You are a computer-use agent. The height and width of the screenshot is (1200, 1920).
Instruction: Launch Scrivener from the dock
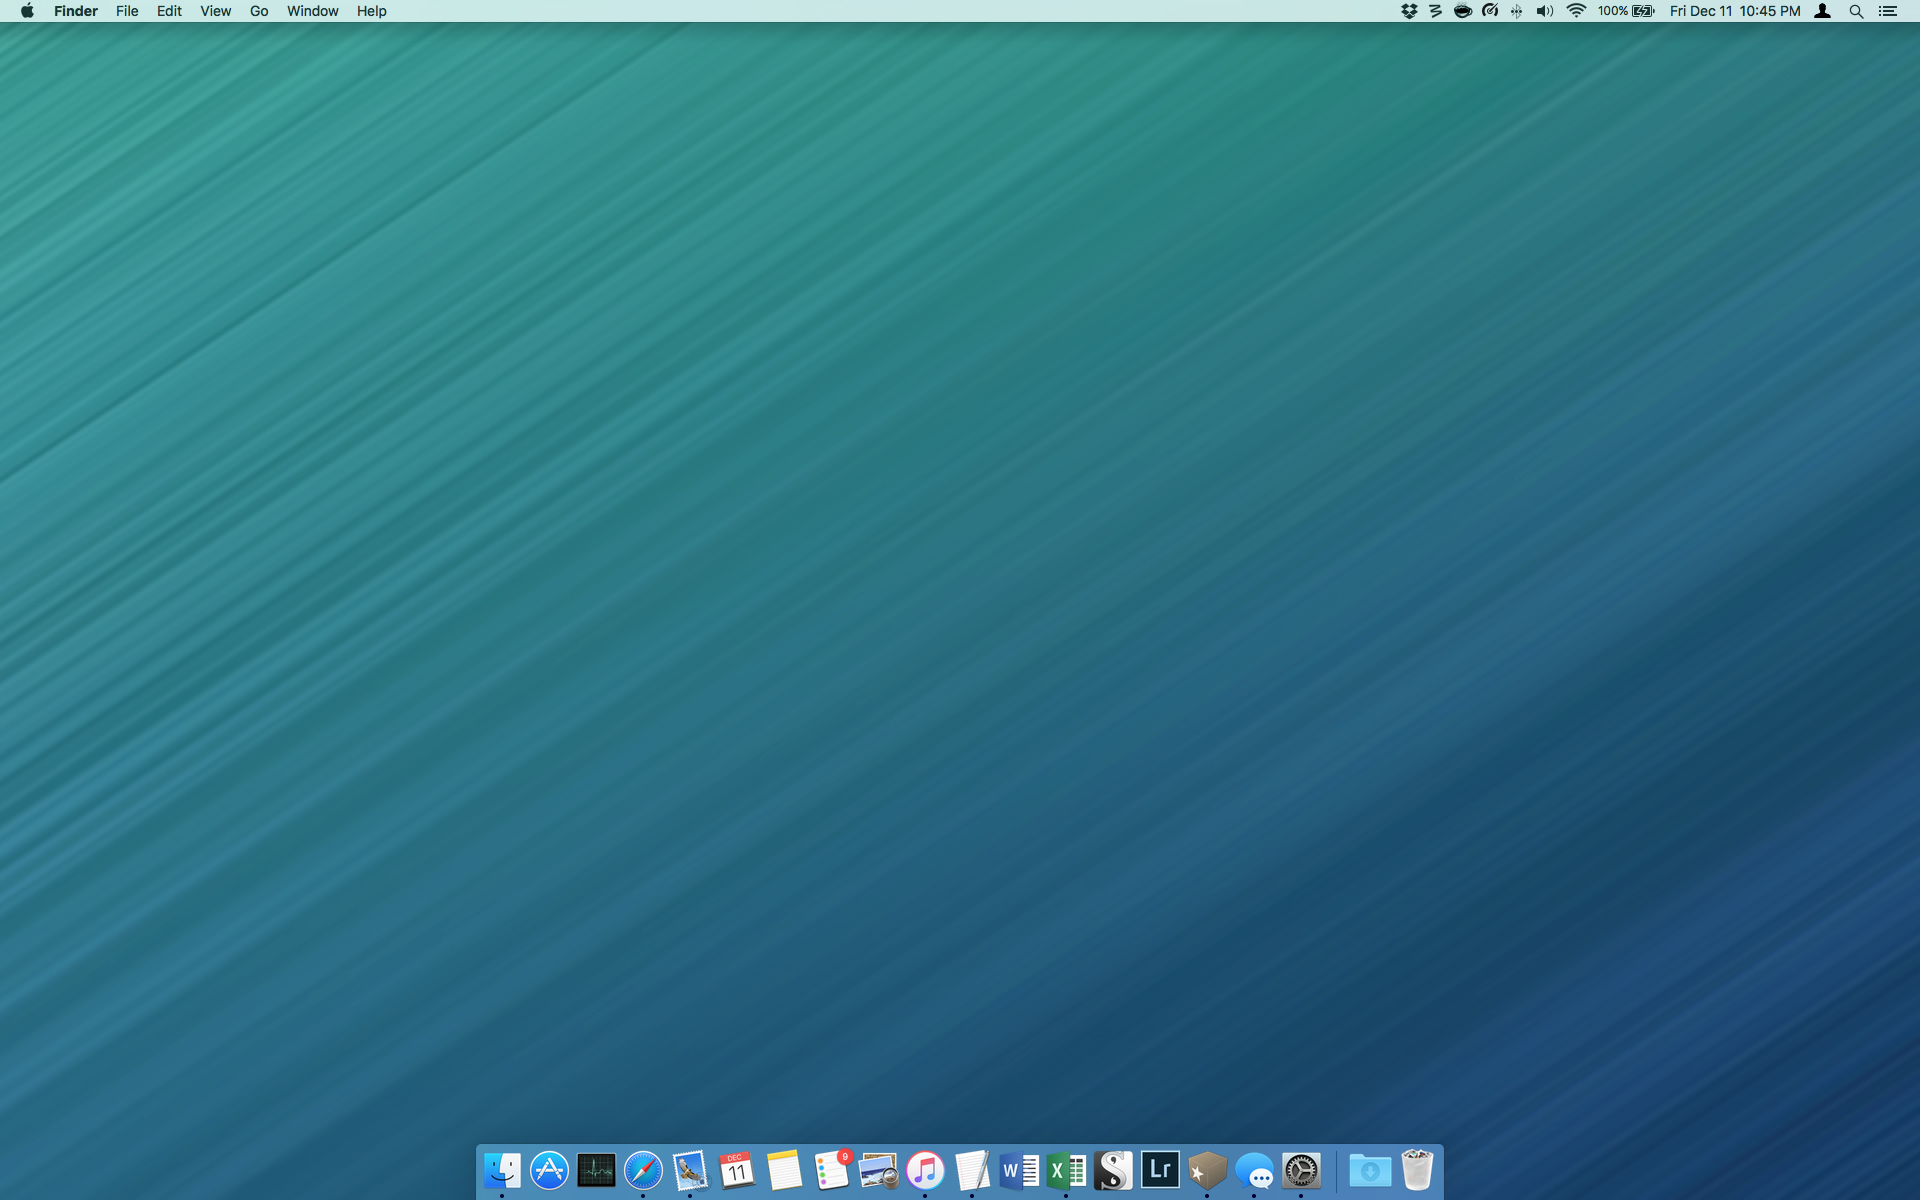[x=1113, y=1170]
